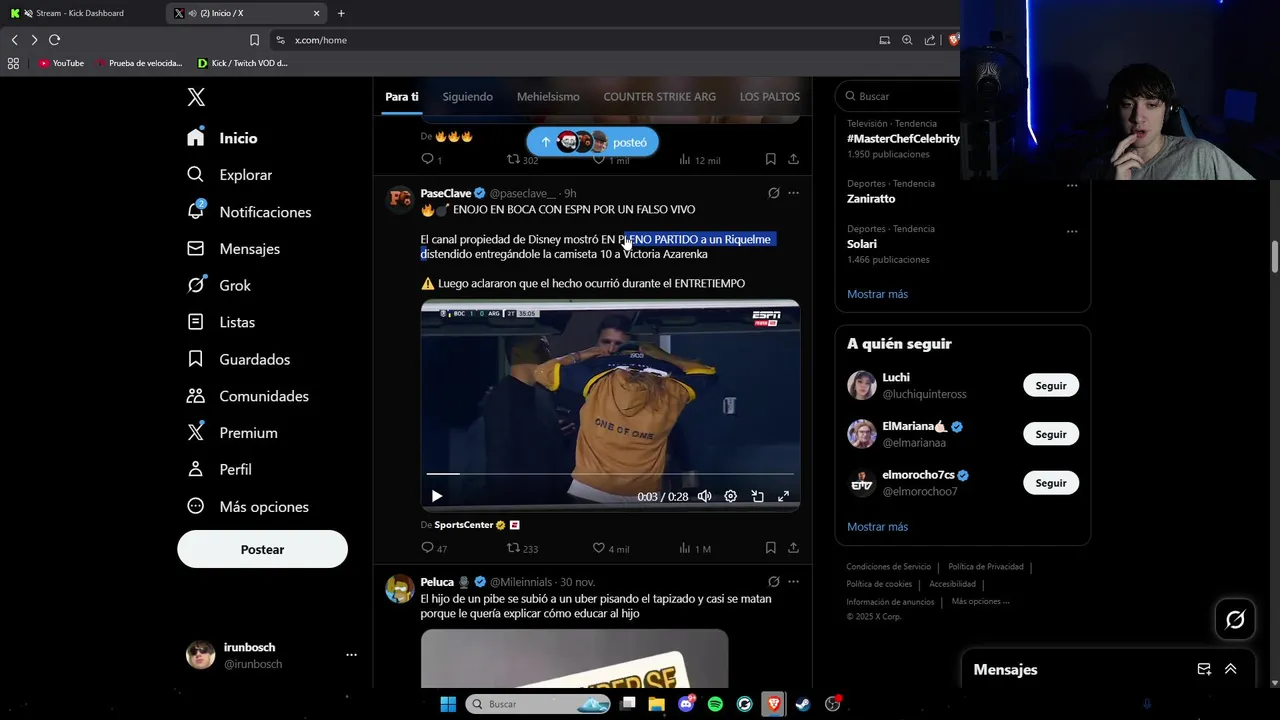Viewport: 1280px width, 720px height.
Task: Open more options on Peluca post
Action: click(793, 582)
